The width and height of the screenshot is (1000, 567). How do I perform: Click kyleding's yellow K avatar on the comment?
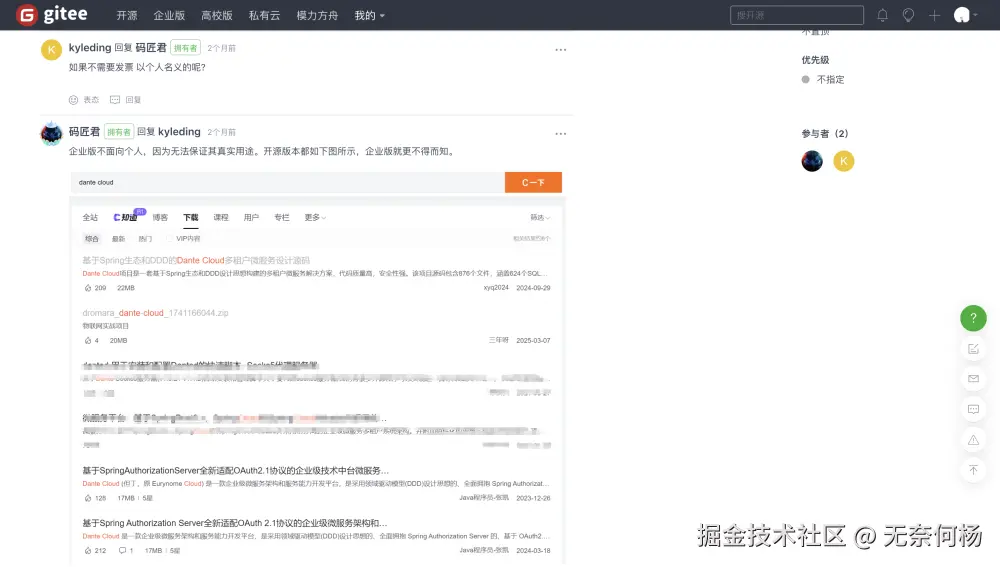tap(52, 50)
